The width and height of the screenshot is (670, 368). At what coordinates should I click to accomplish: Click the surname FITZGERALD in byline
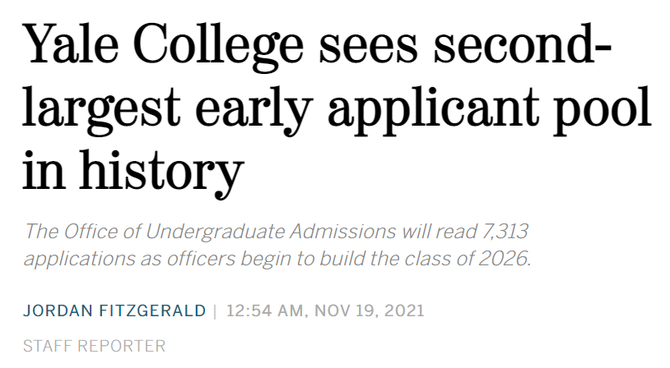153,311
